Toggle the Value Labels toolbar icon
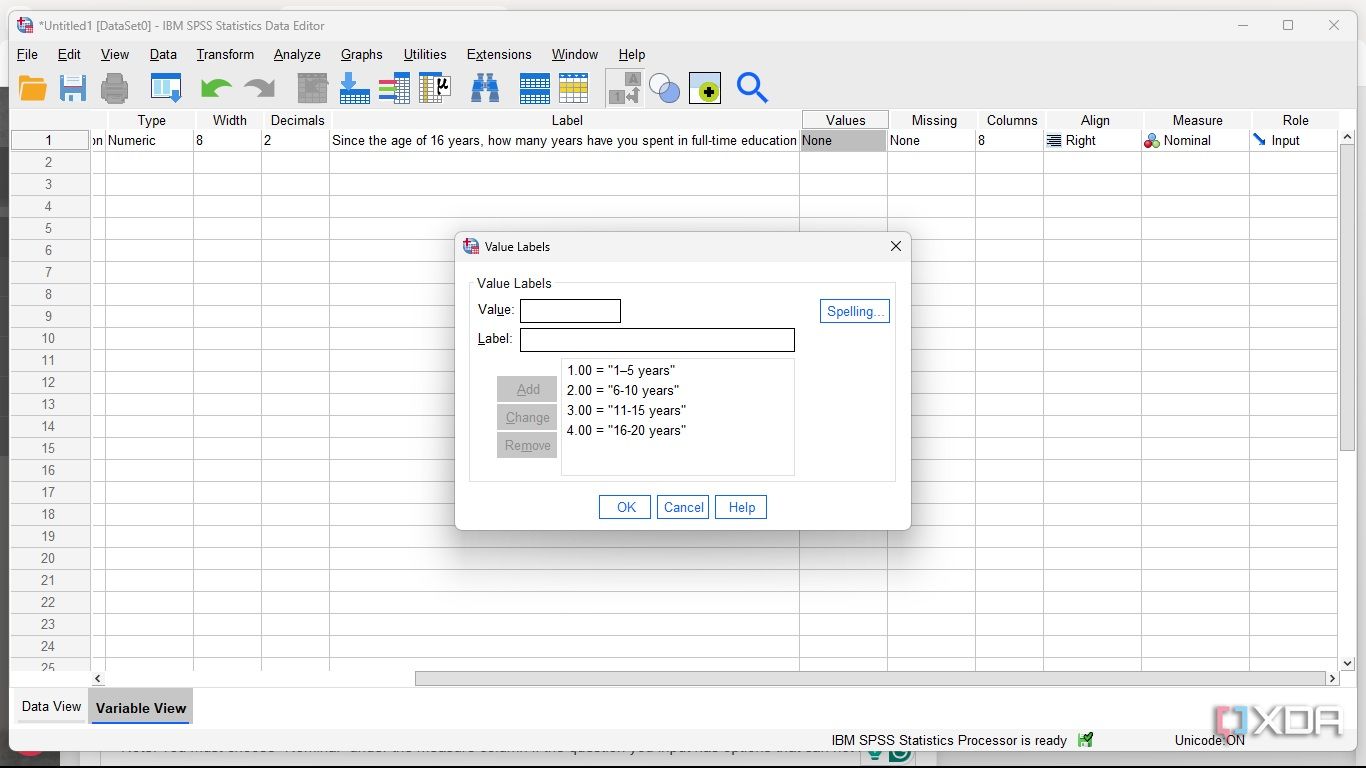1366x768 pixels. click(x=625, y=88)
